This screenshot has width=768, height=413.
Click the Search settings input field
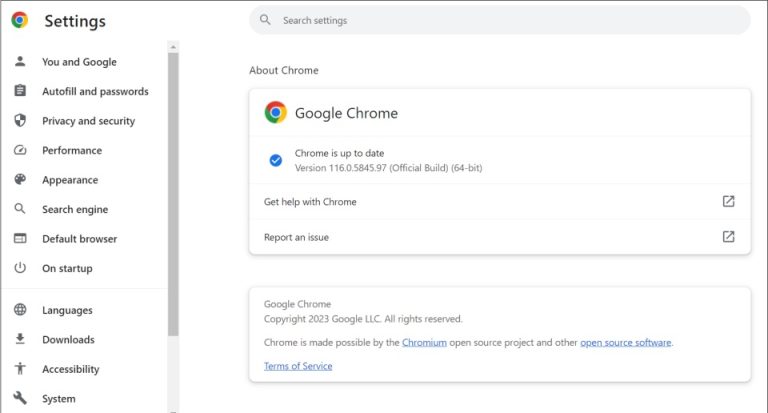tap(500, 20)
